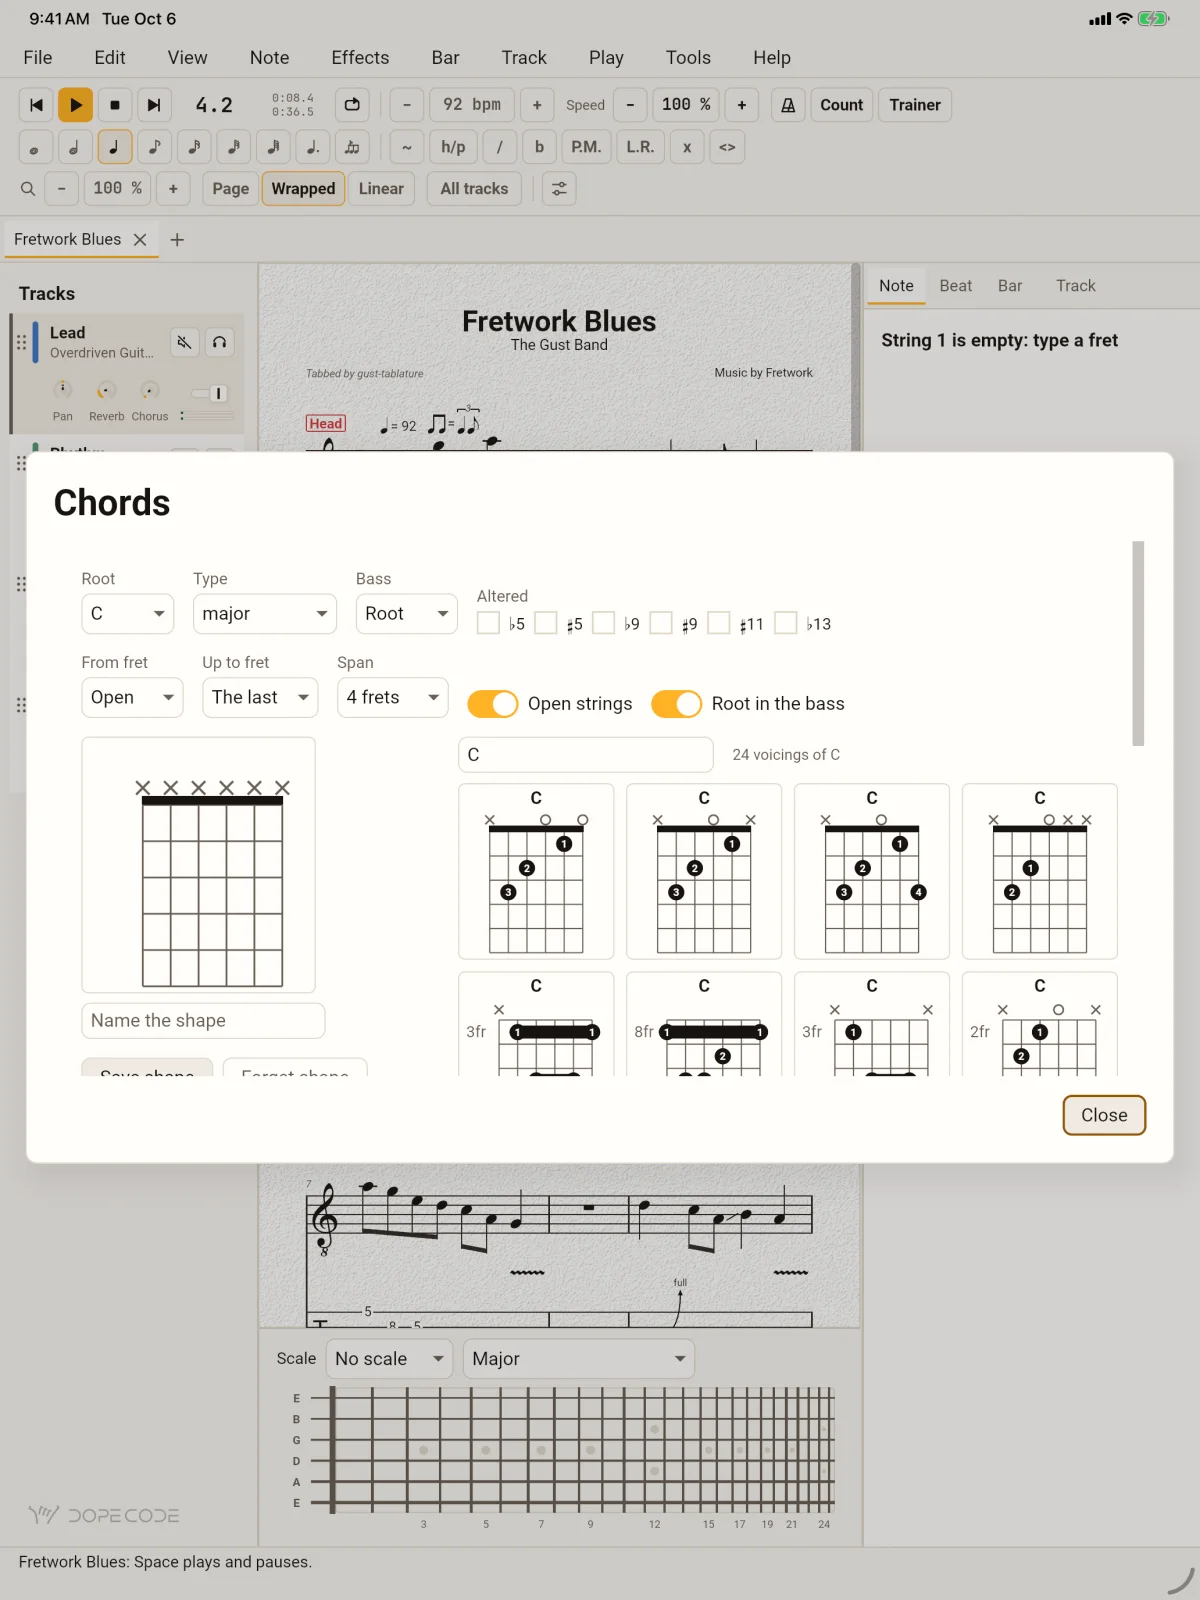
Task: Jump back to the start of the song
Action: point(37,105)
